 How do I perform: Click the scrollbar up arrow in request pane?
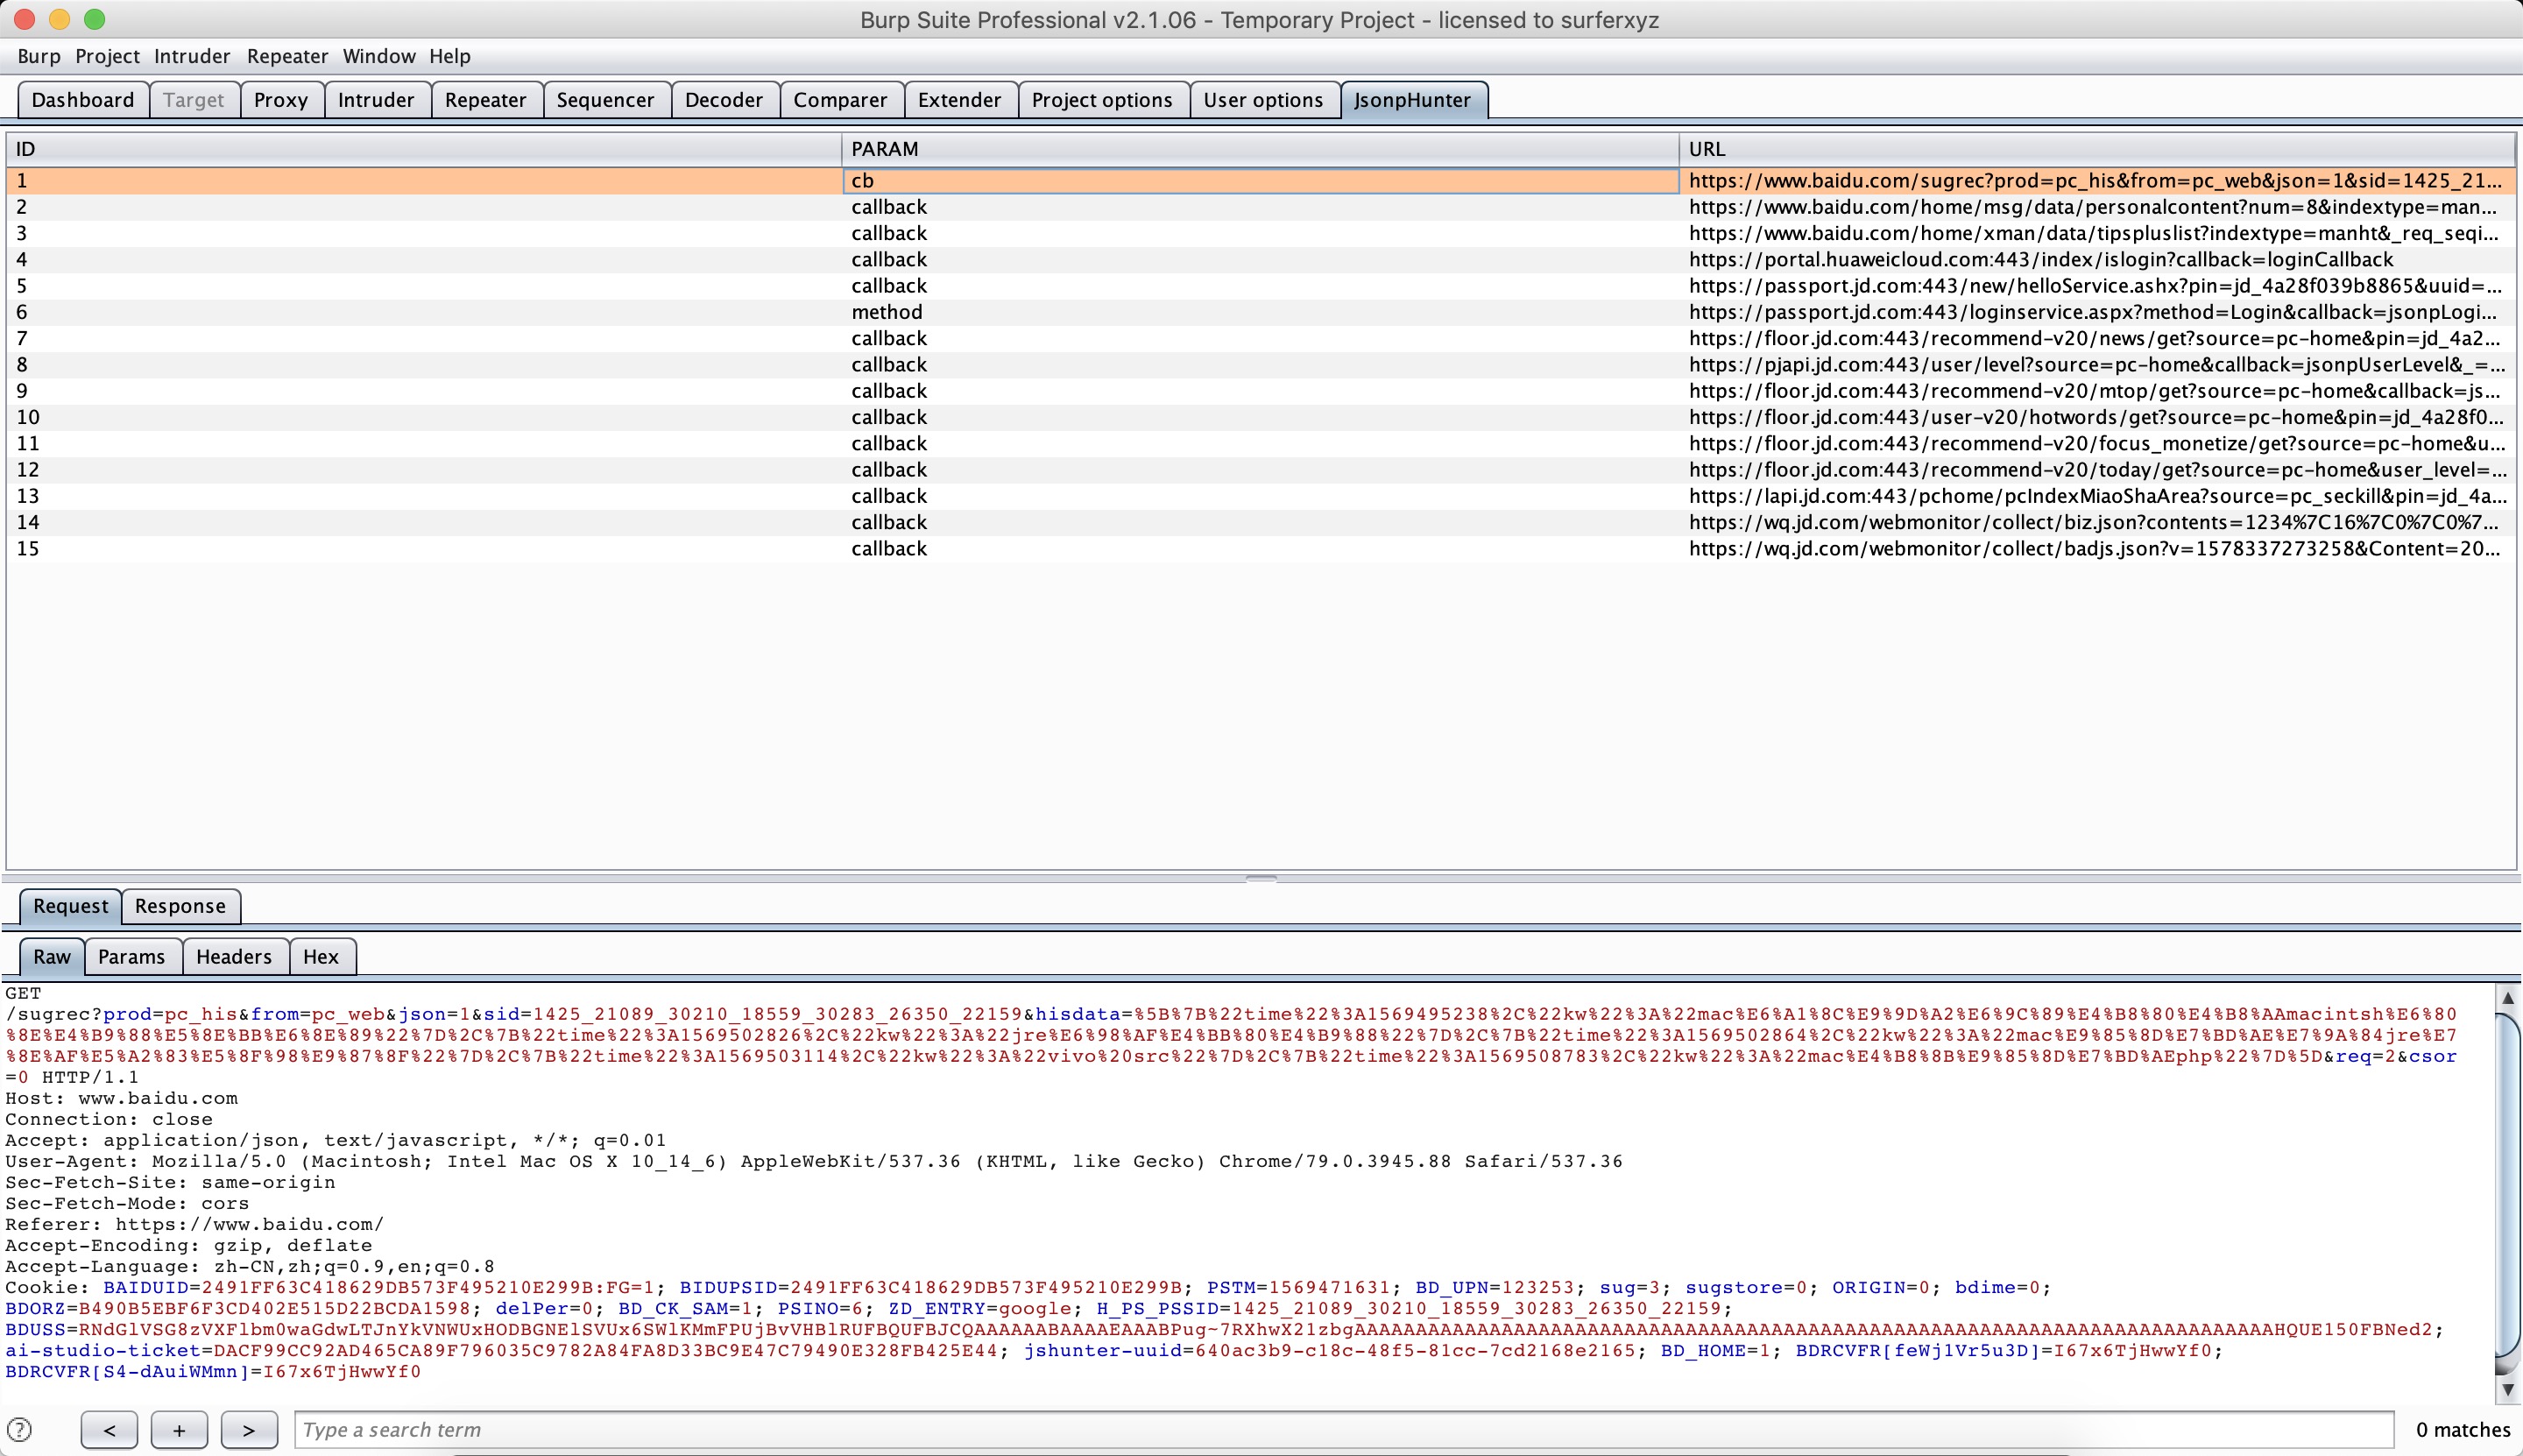2507,997
